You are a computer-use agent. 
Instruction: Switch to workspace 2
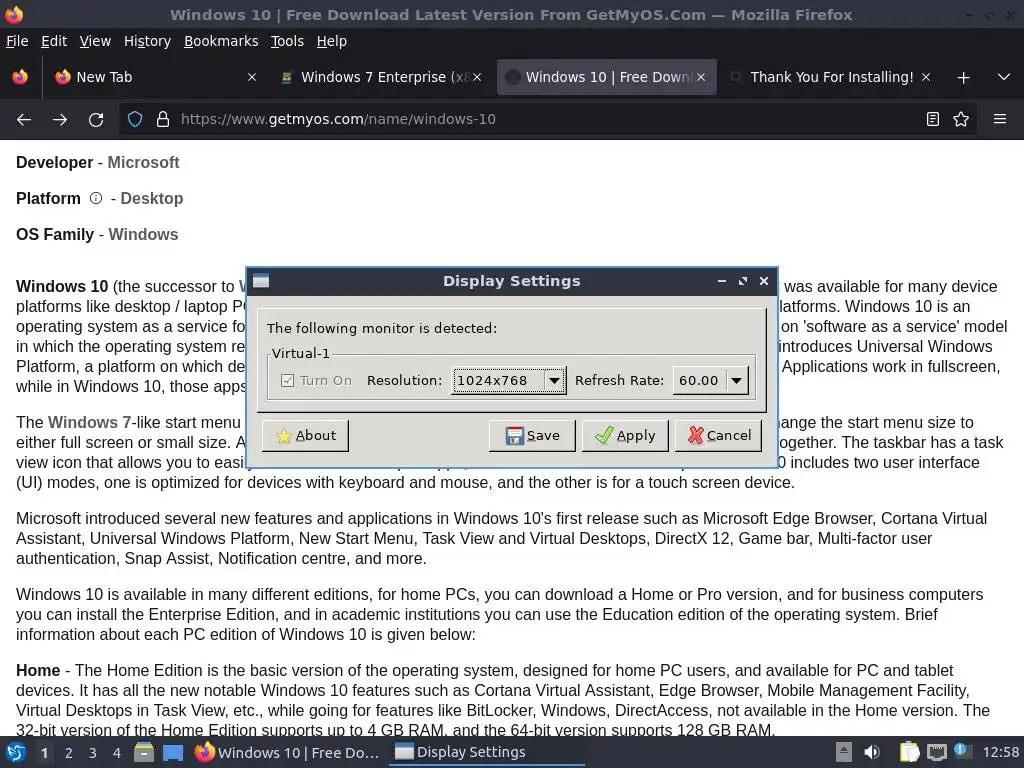tap(69, 753)
